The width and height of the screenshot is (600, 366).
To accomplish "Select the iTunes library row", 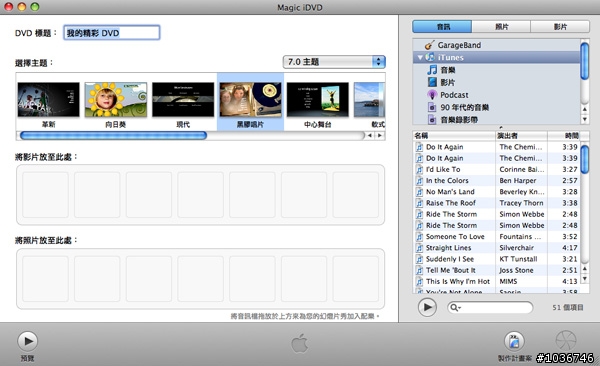I will (496, 57).
